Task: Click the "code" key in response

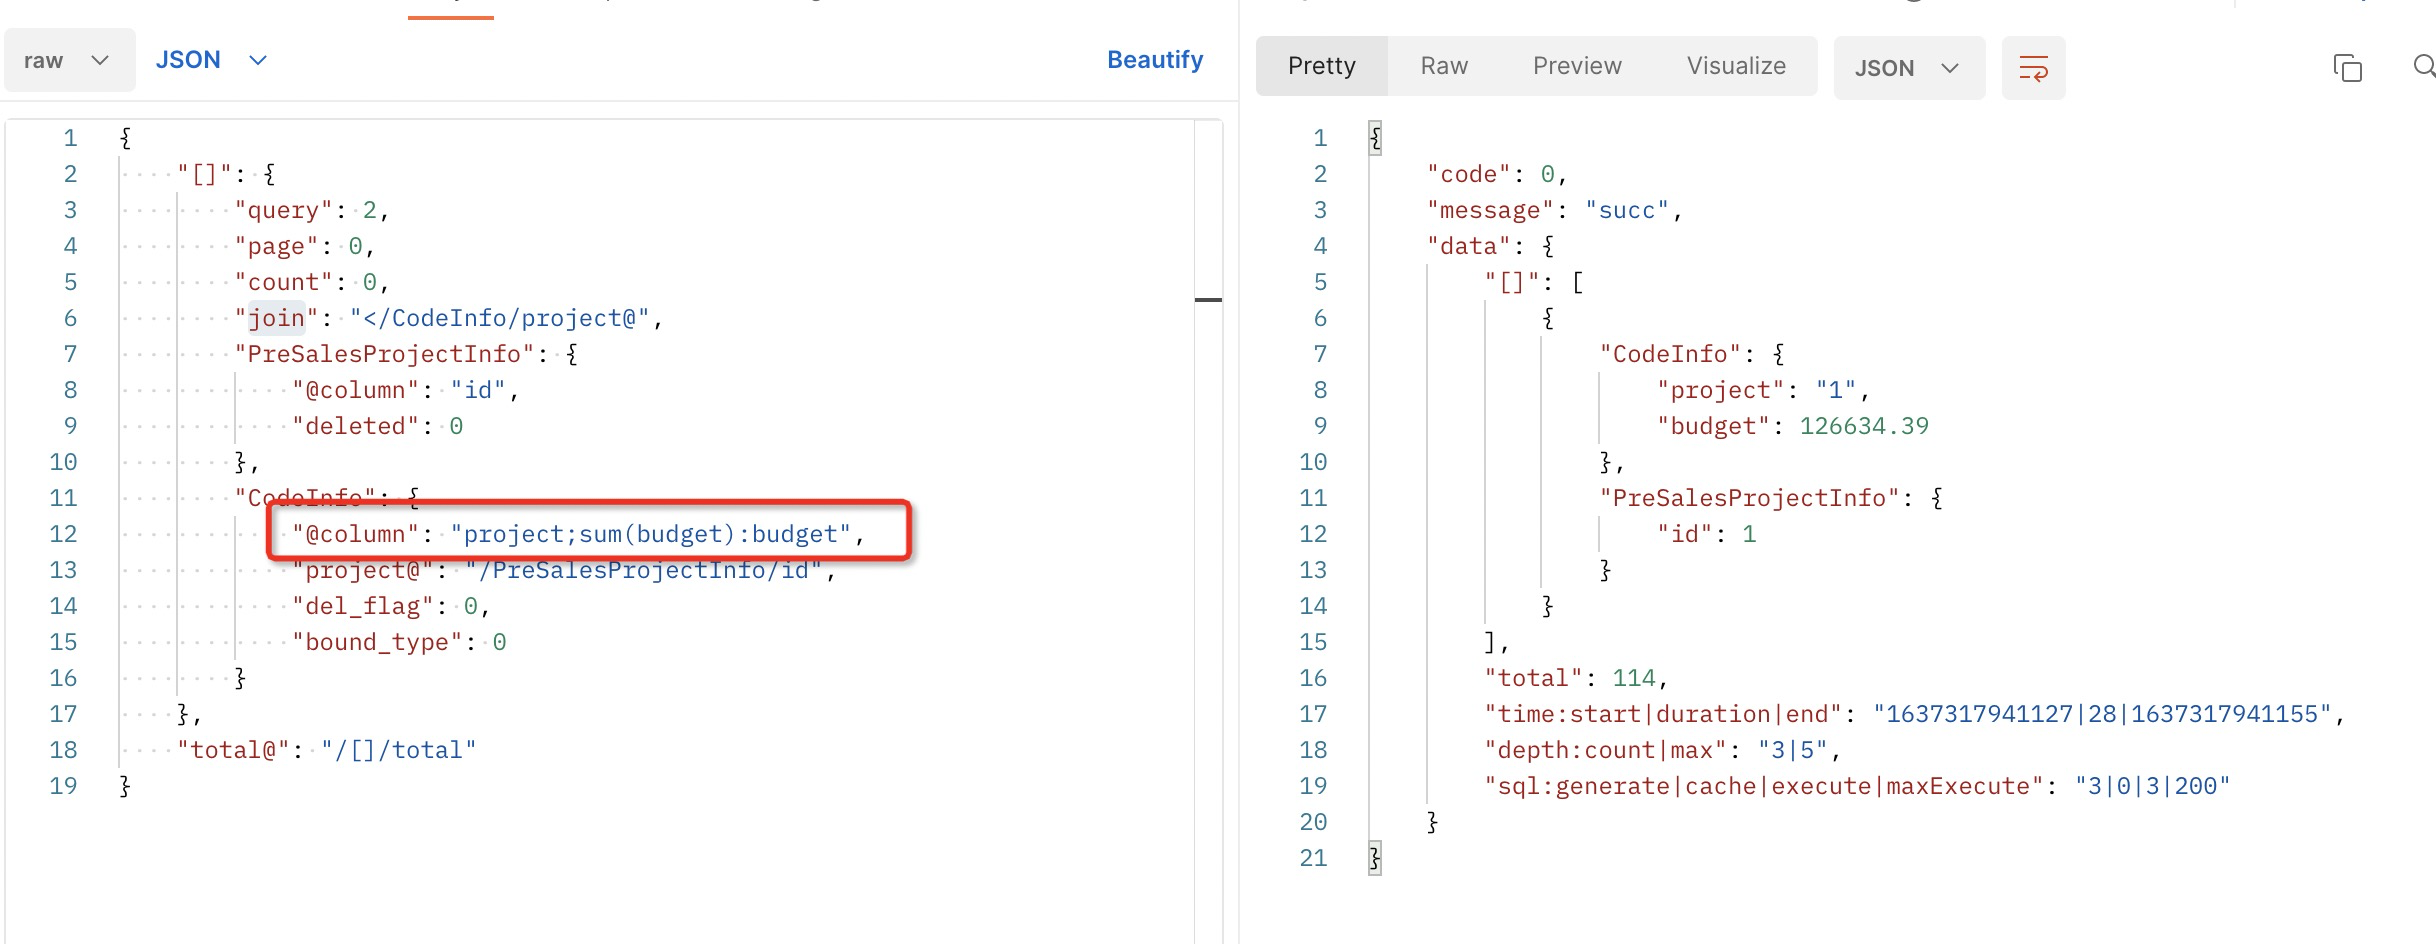Action: click(x=1469, y=174)
